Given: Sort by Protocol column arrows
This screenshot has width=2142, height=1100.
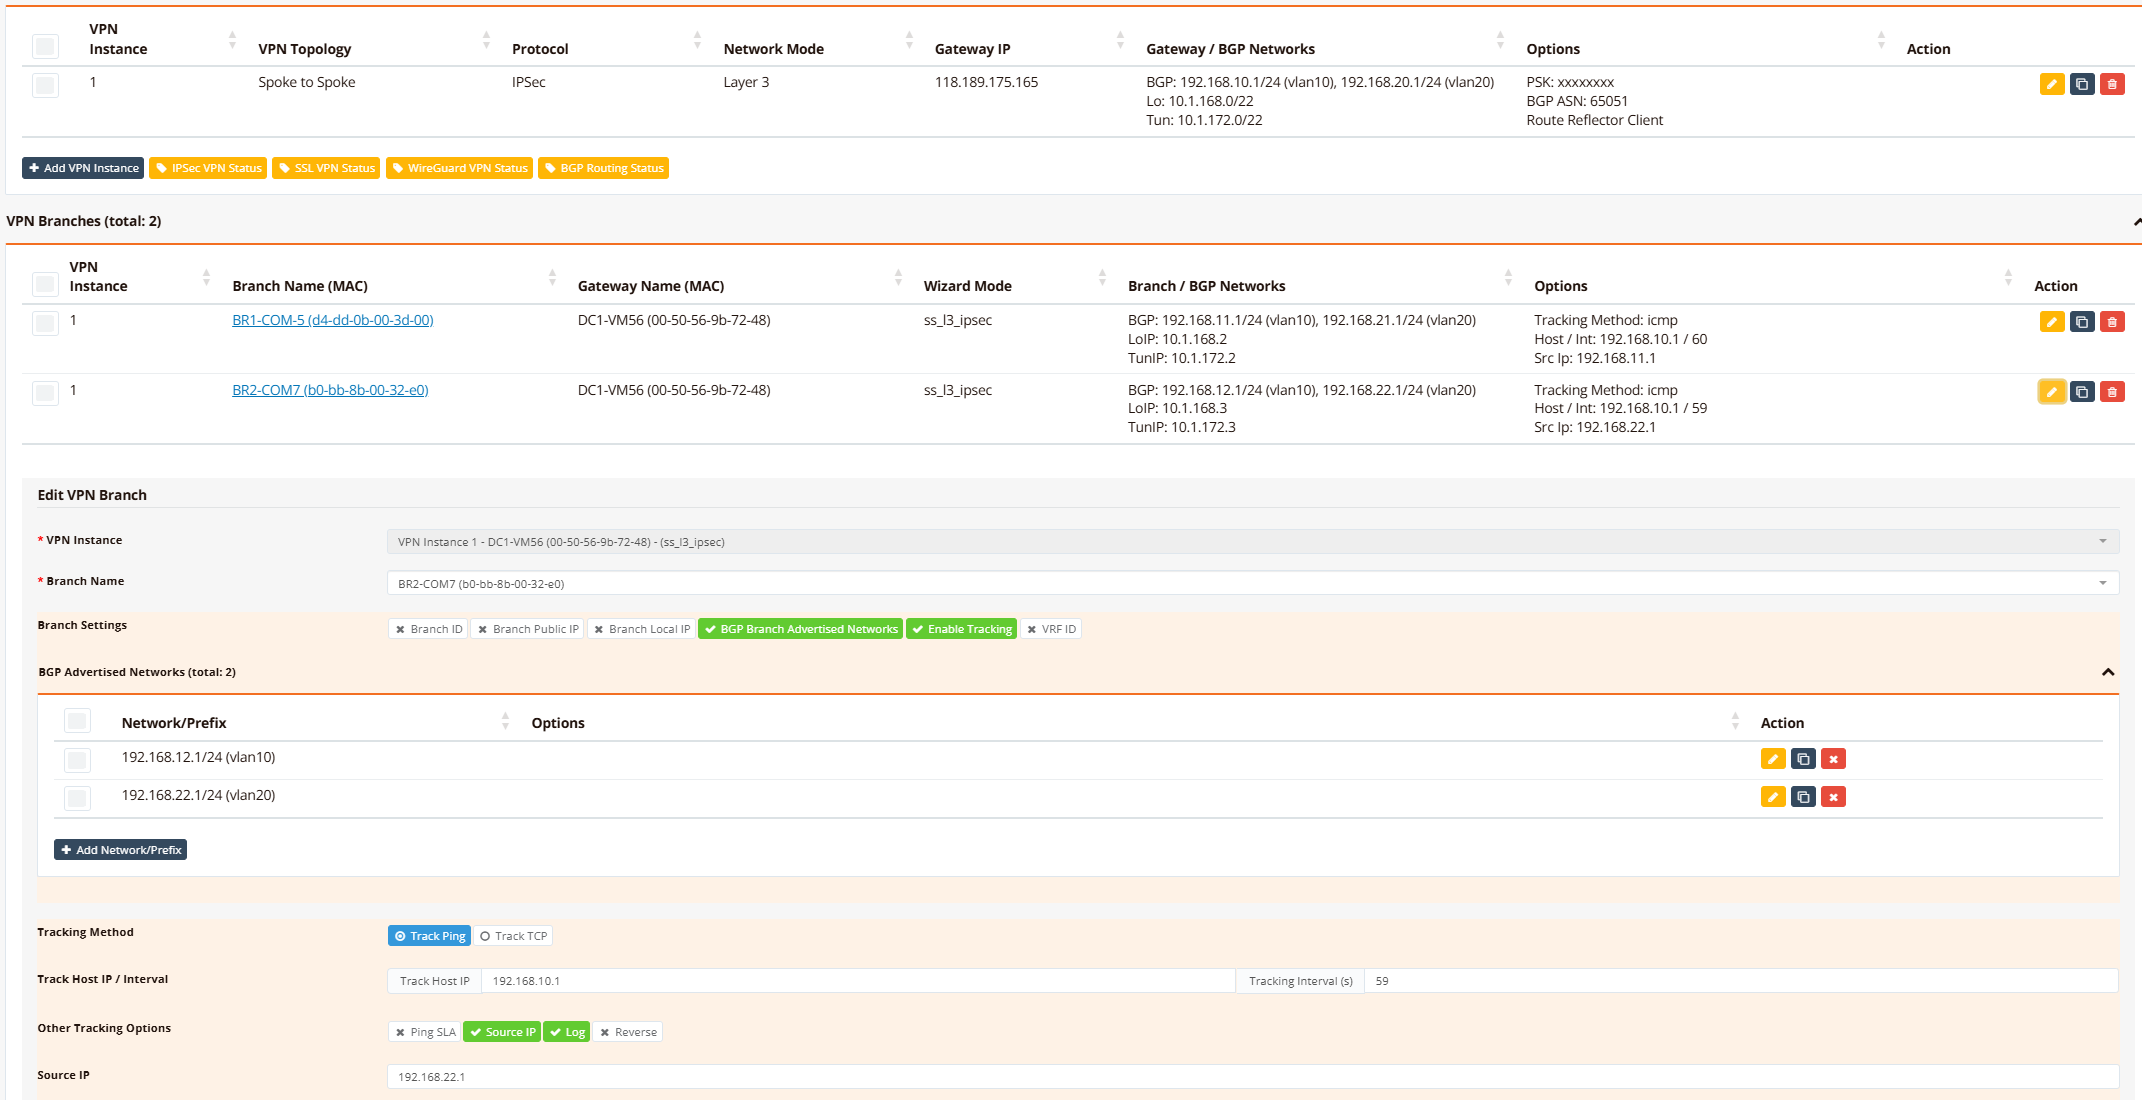Looking at the screenshot, I should click(x=697, y=40).
